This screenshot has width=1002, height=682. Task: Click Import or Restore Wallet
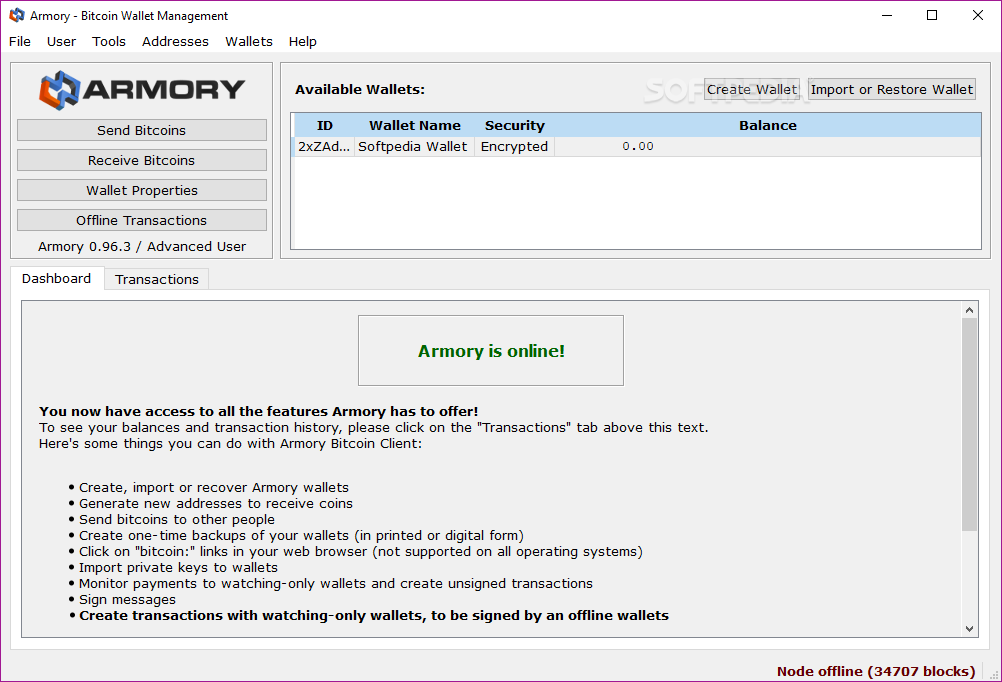(x=891, y=89)
